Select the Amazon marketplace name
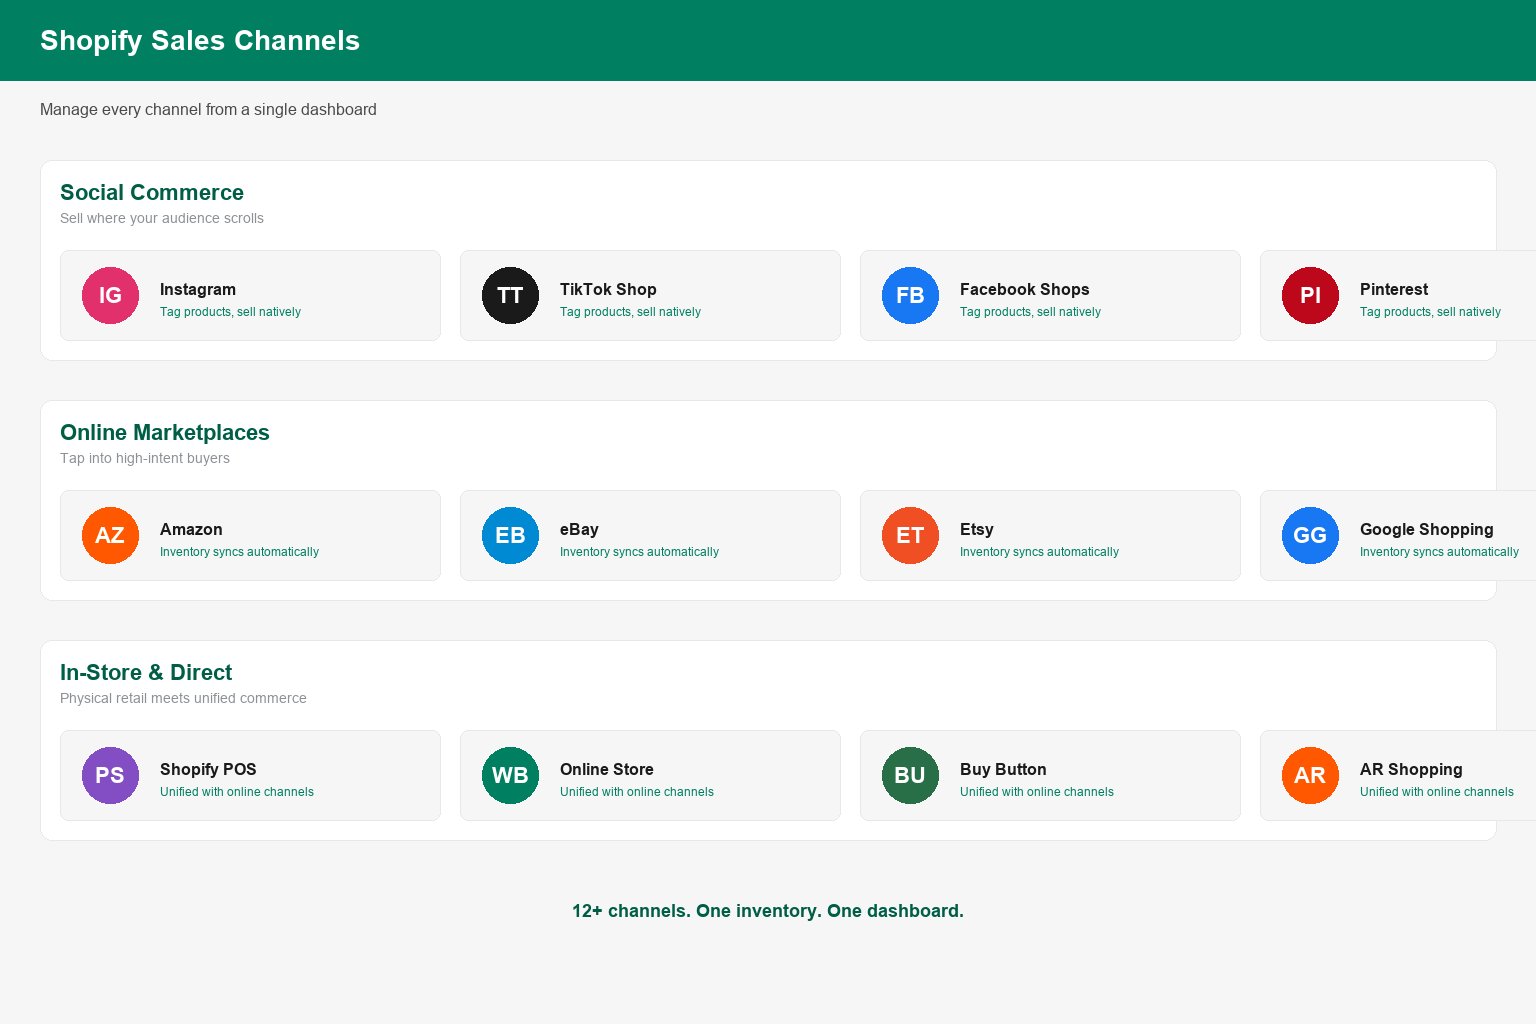Screen dimensions: 1536x1024 pos(191,529)
